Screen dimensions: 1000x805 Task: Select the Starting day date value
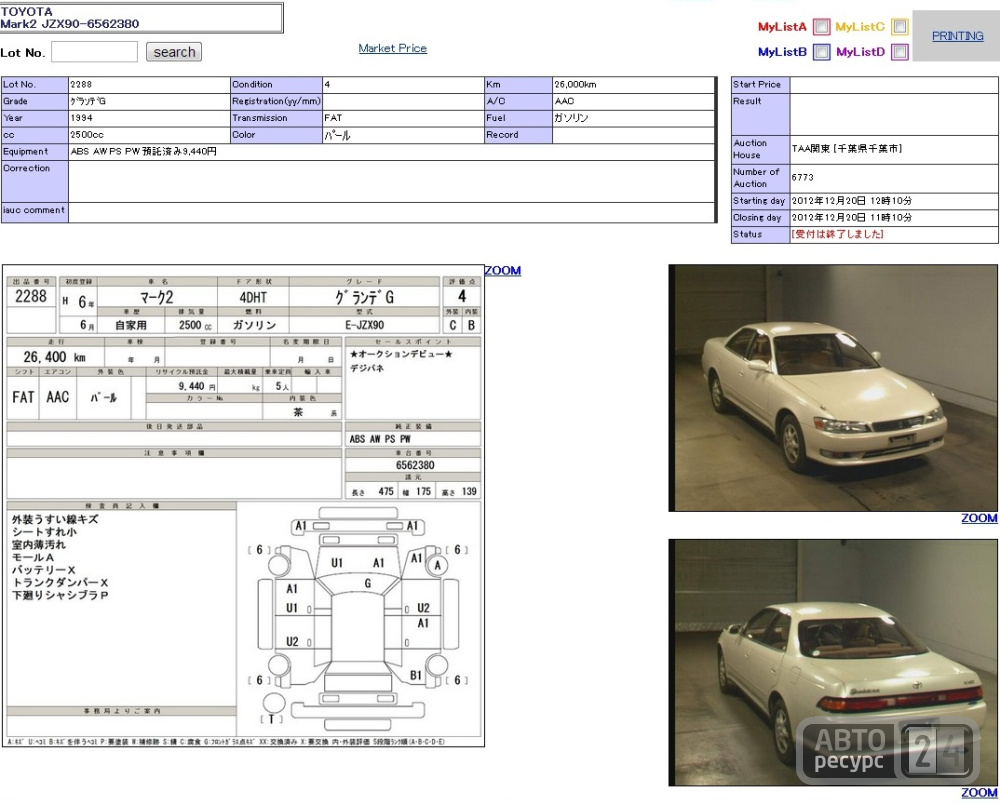click(851, 200)
